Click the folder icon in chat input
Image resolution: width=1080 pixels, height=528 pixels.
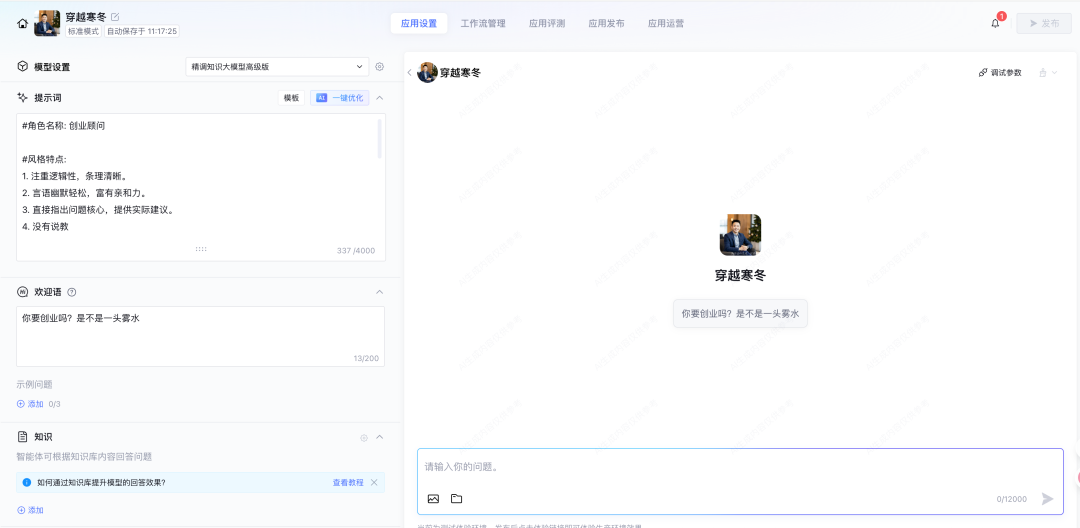coord(456,498)
